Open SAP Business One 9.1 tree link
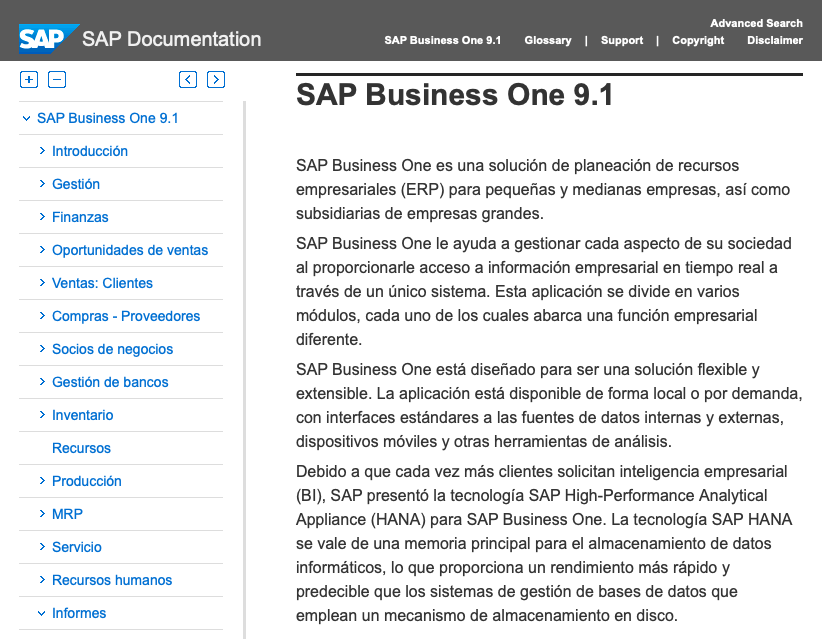 pos(107,118)
